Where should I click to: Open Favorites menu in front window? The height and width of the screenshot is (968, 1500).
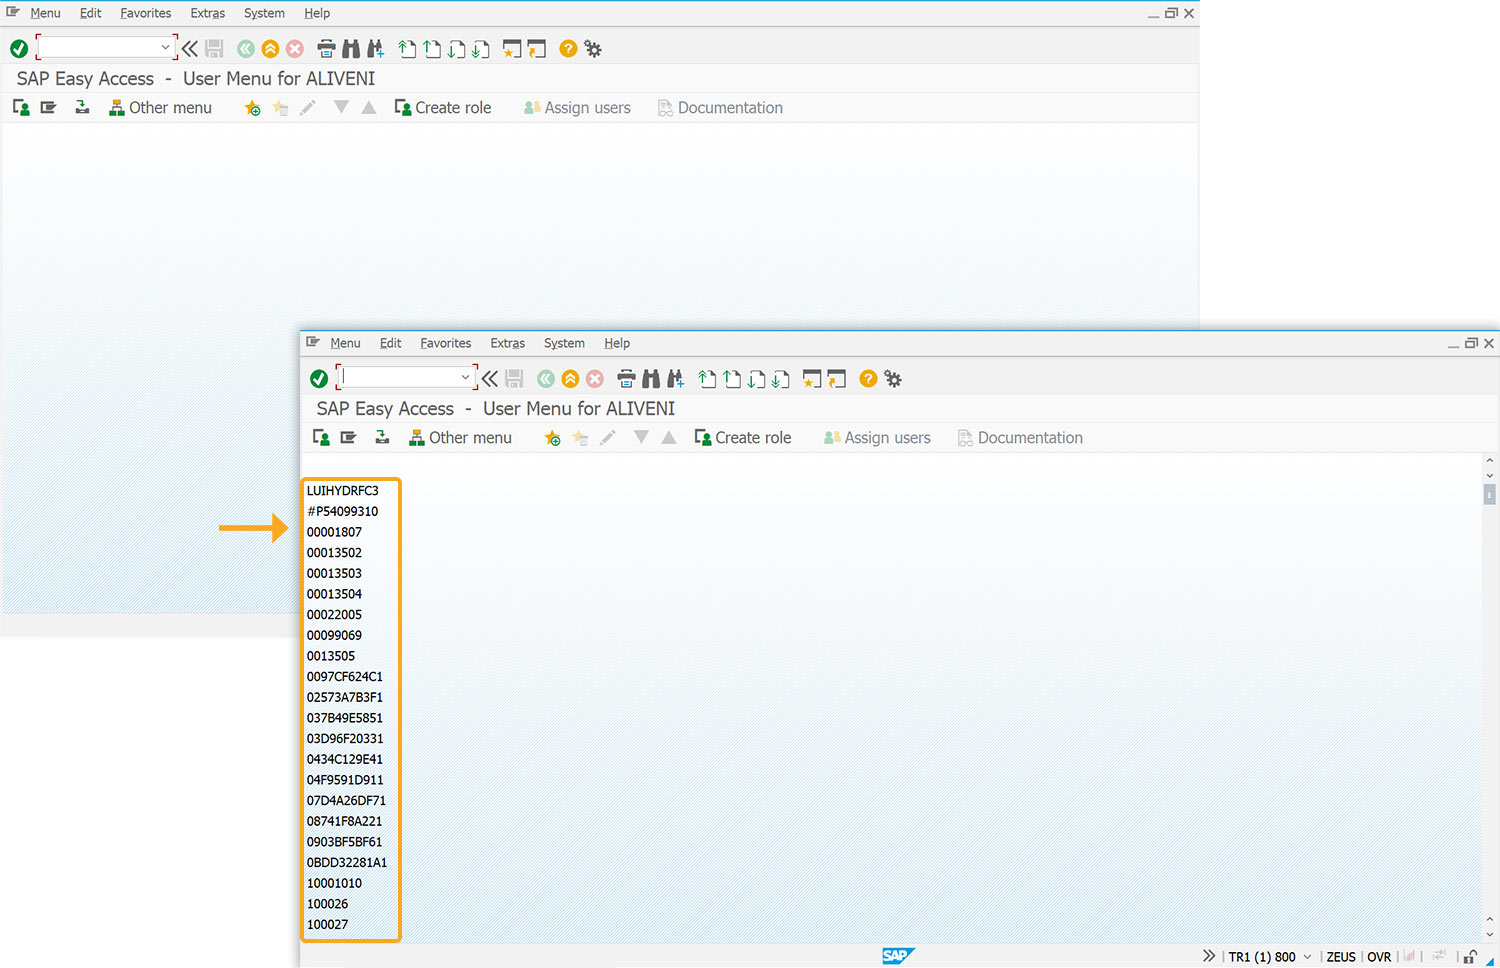pyautogui.click(x=446, y=343)
